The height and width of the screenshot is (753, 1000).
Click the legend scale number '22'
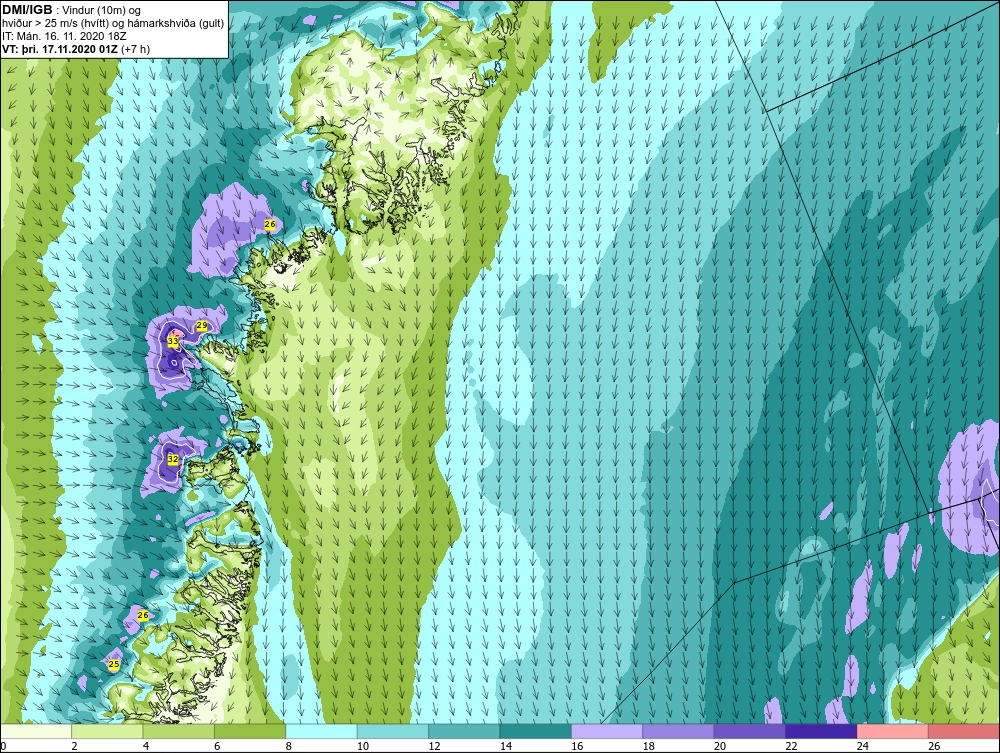click(791, 746)
